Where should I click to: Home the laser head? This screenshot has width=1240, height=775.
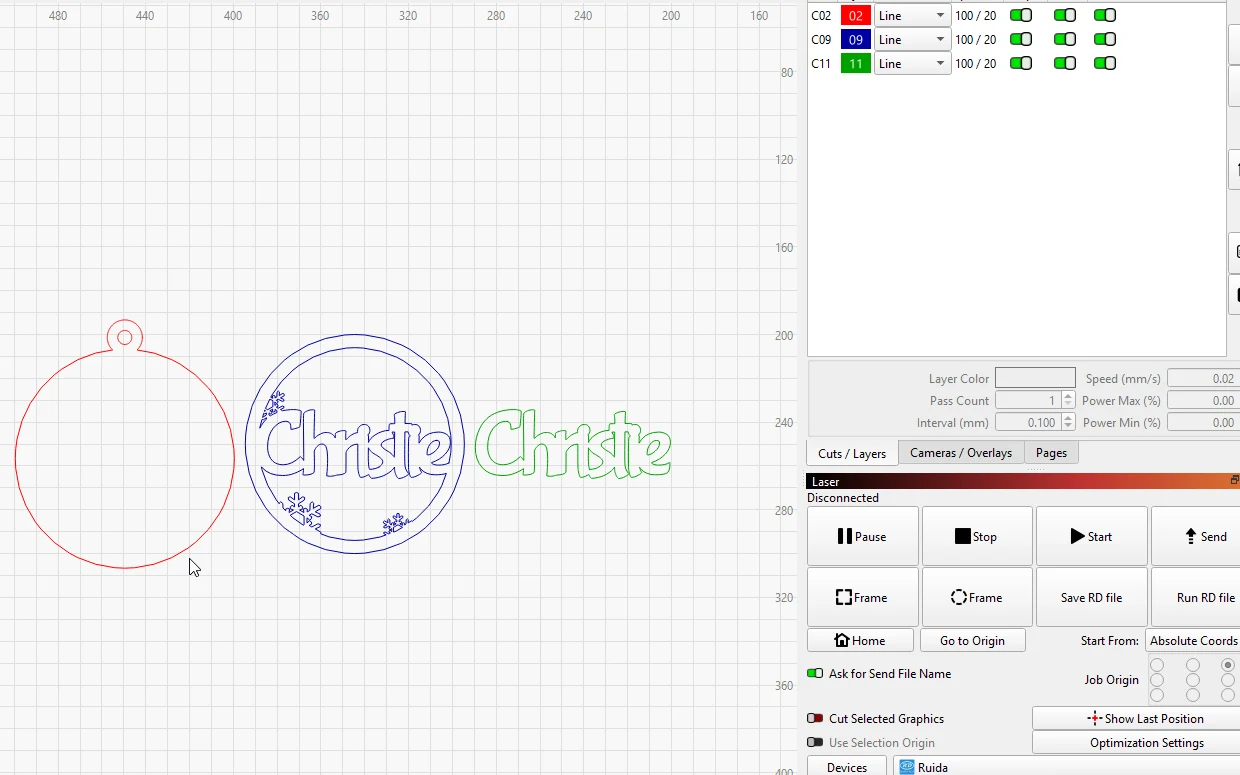tap(860, 640)
